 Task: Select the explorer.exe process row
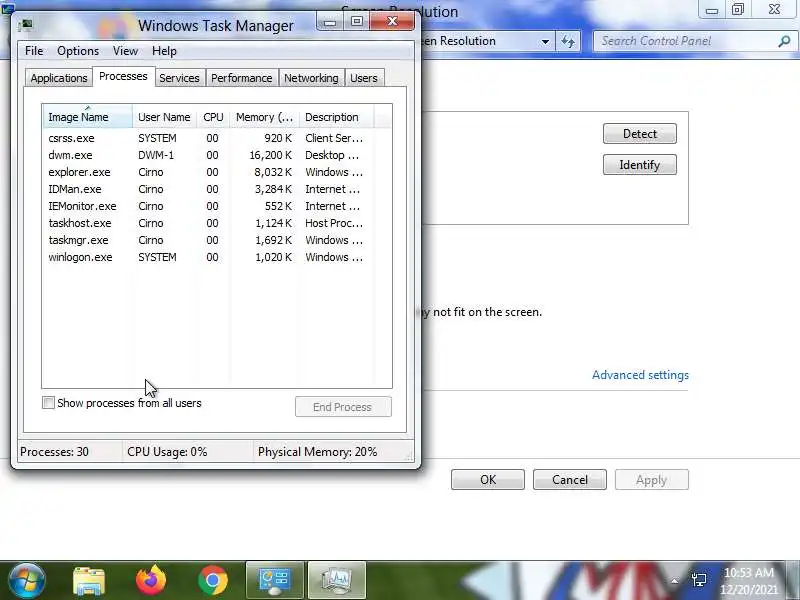click(208, 172)
